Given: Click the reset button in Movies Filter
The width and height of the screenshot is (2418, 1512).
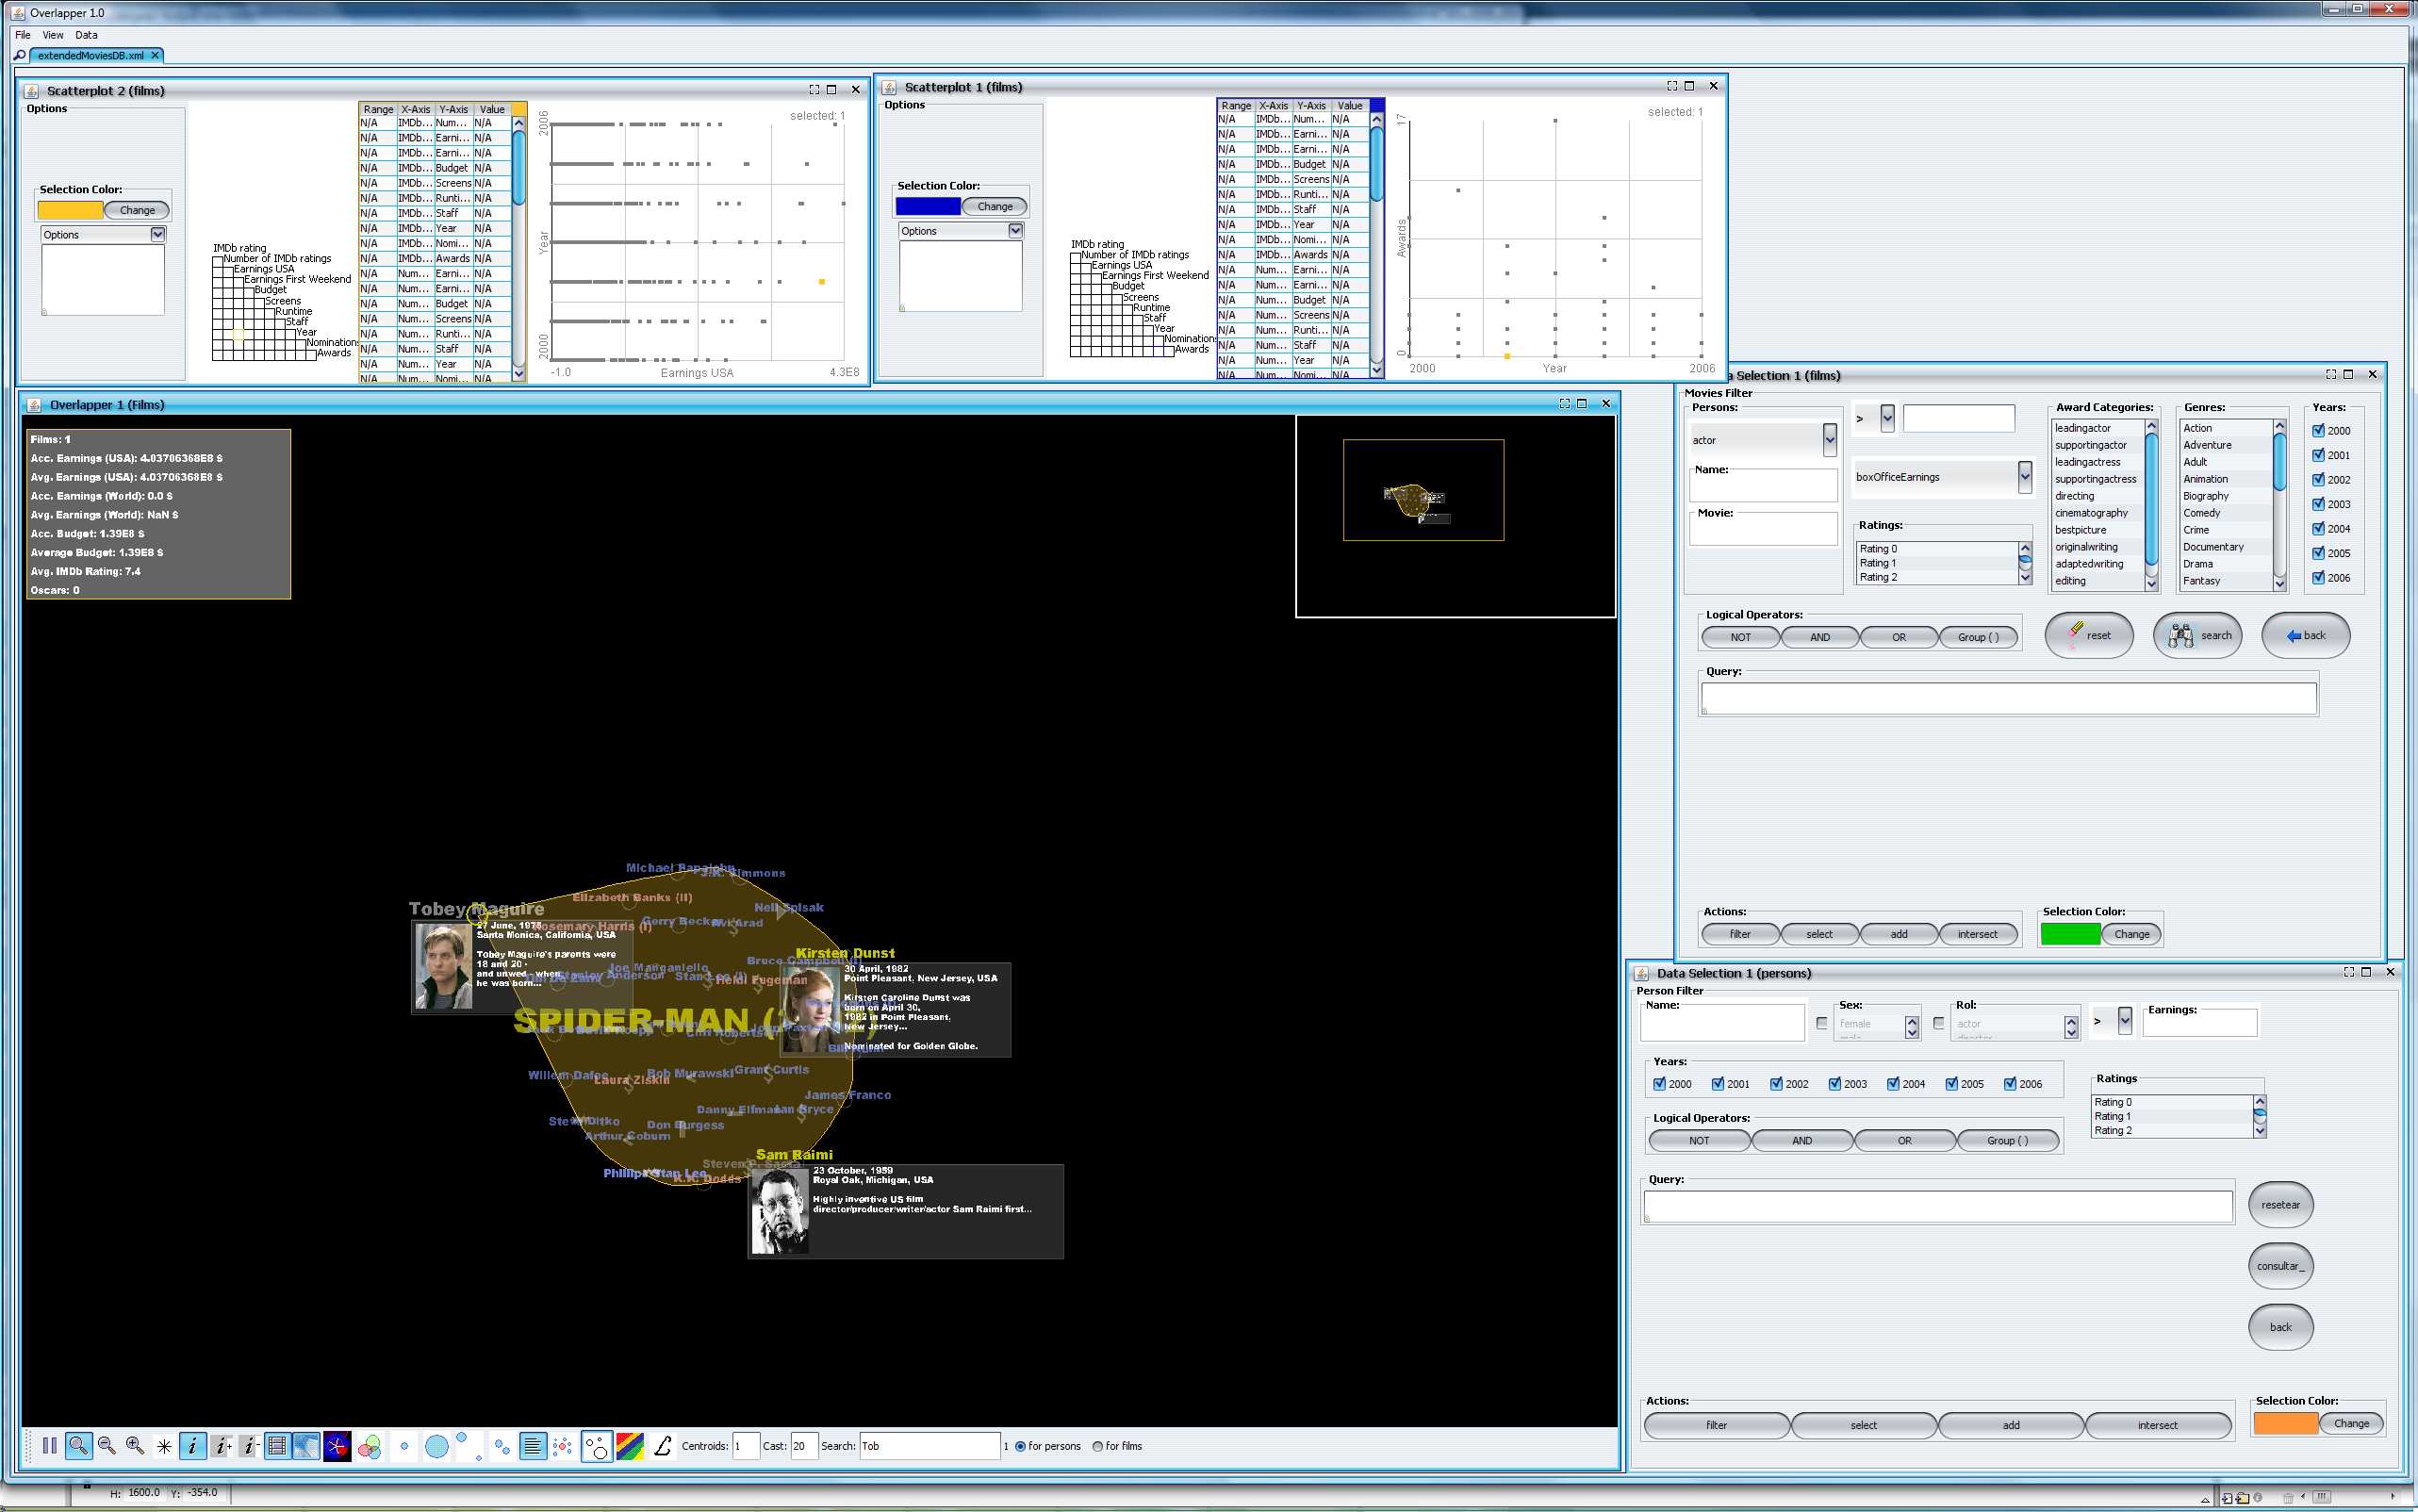Looking at the screenshot, I should (x=2089, y=636).
